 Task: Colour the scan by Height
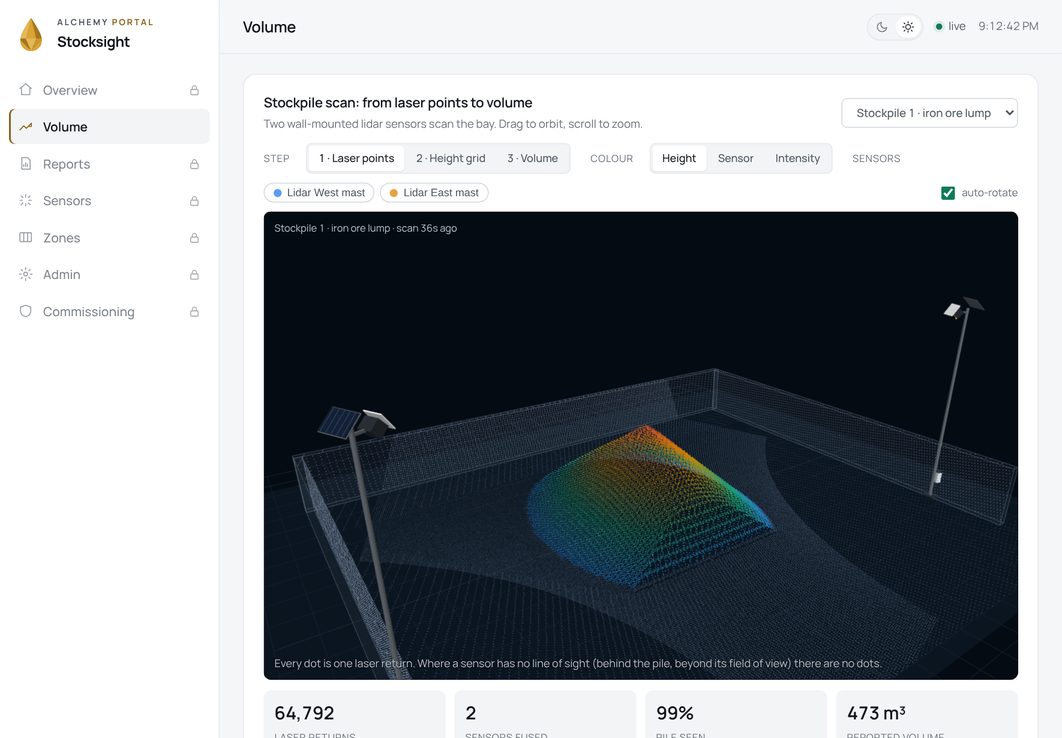pyautogui.click(x=679, y=158)
